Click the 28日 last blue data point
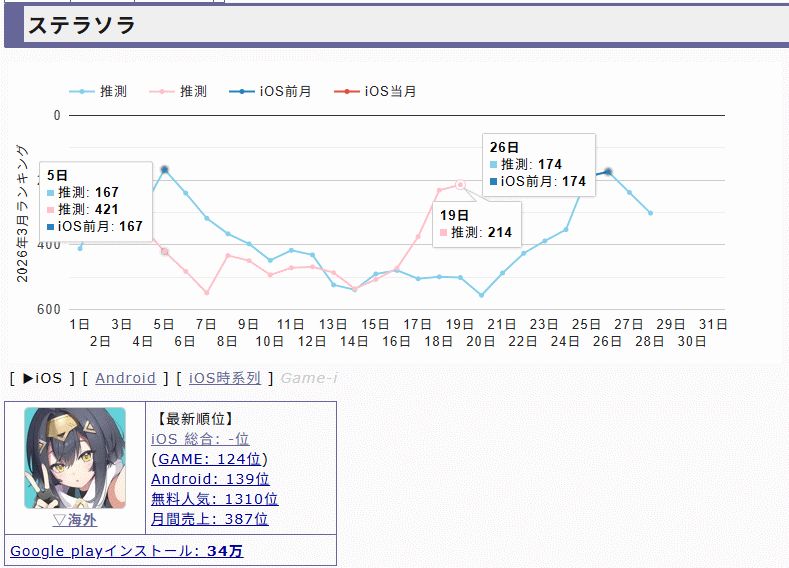The height and width of the screenshot is (568, 789). pos(651,213)
